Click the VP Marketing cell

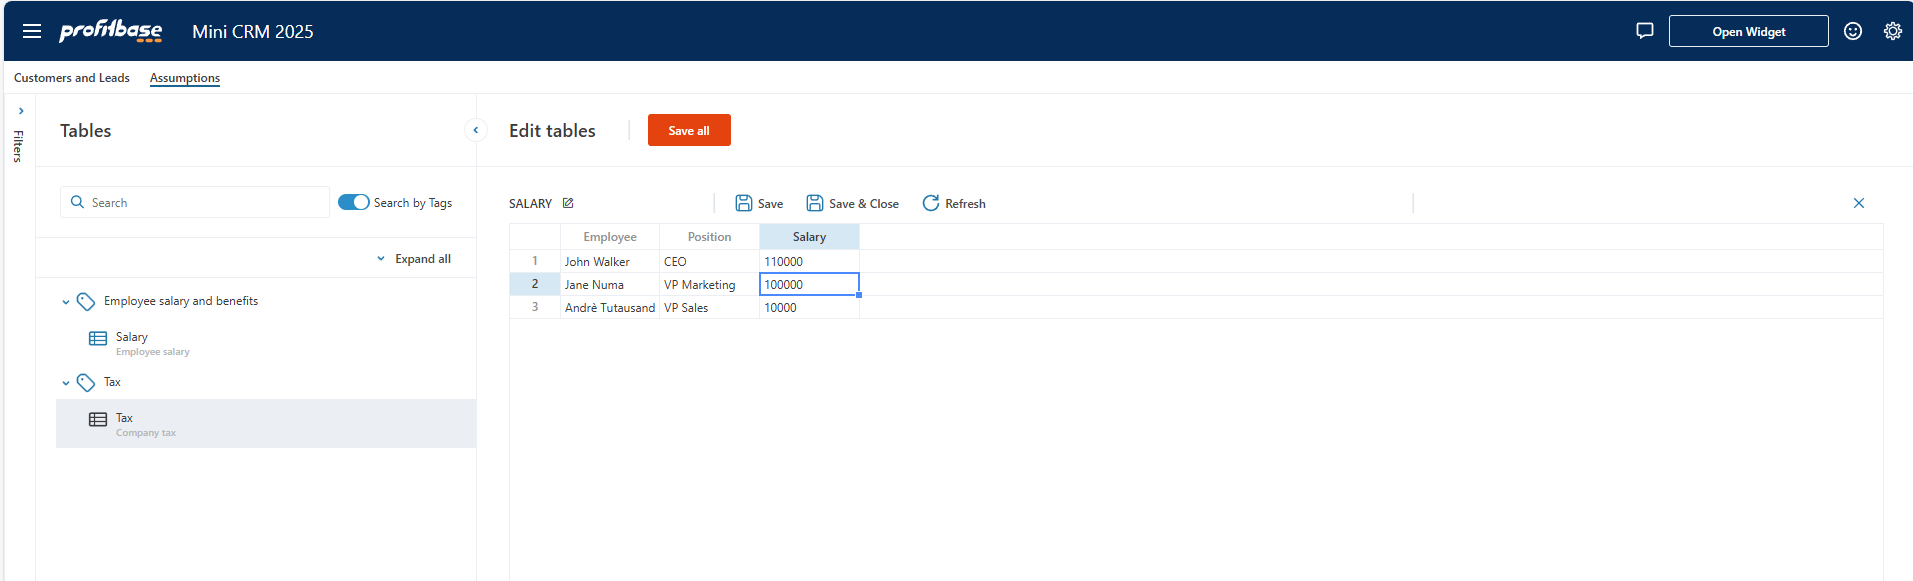pyautogui.click(x=710, y=284)
